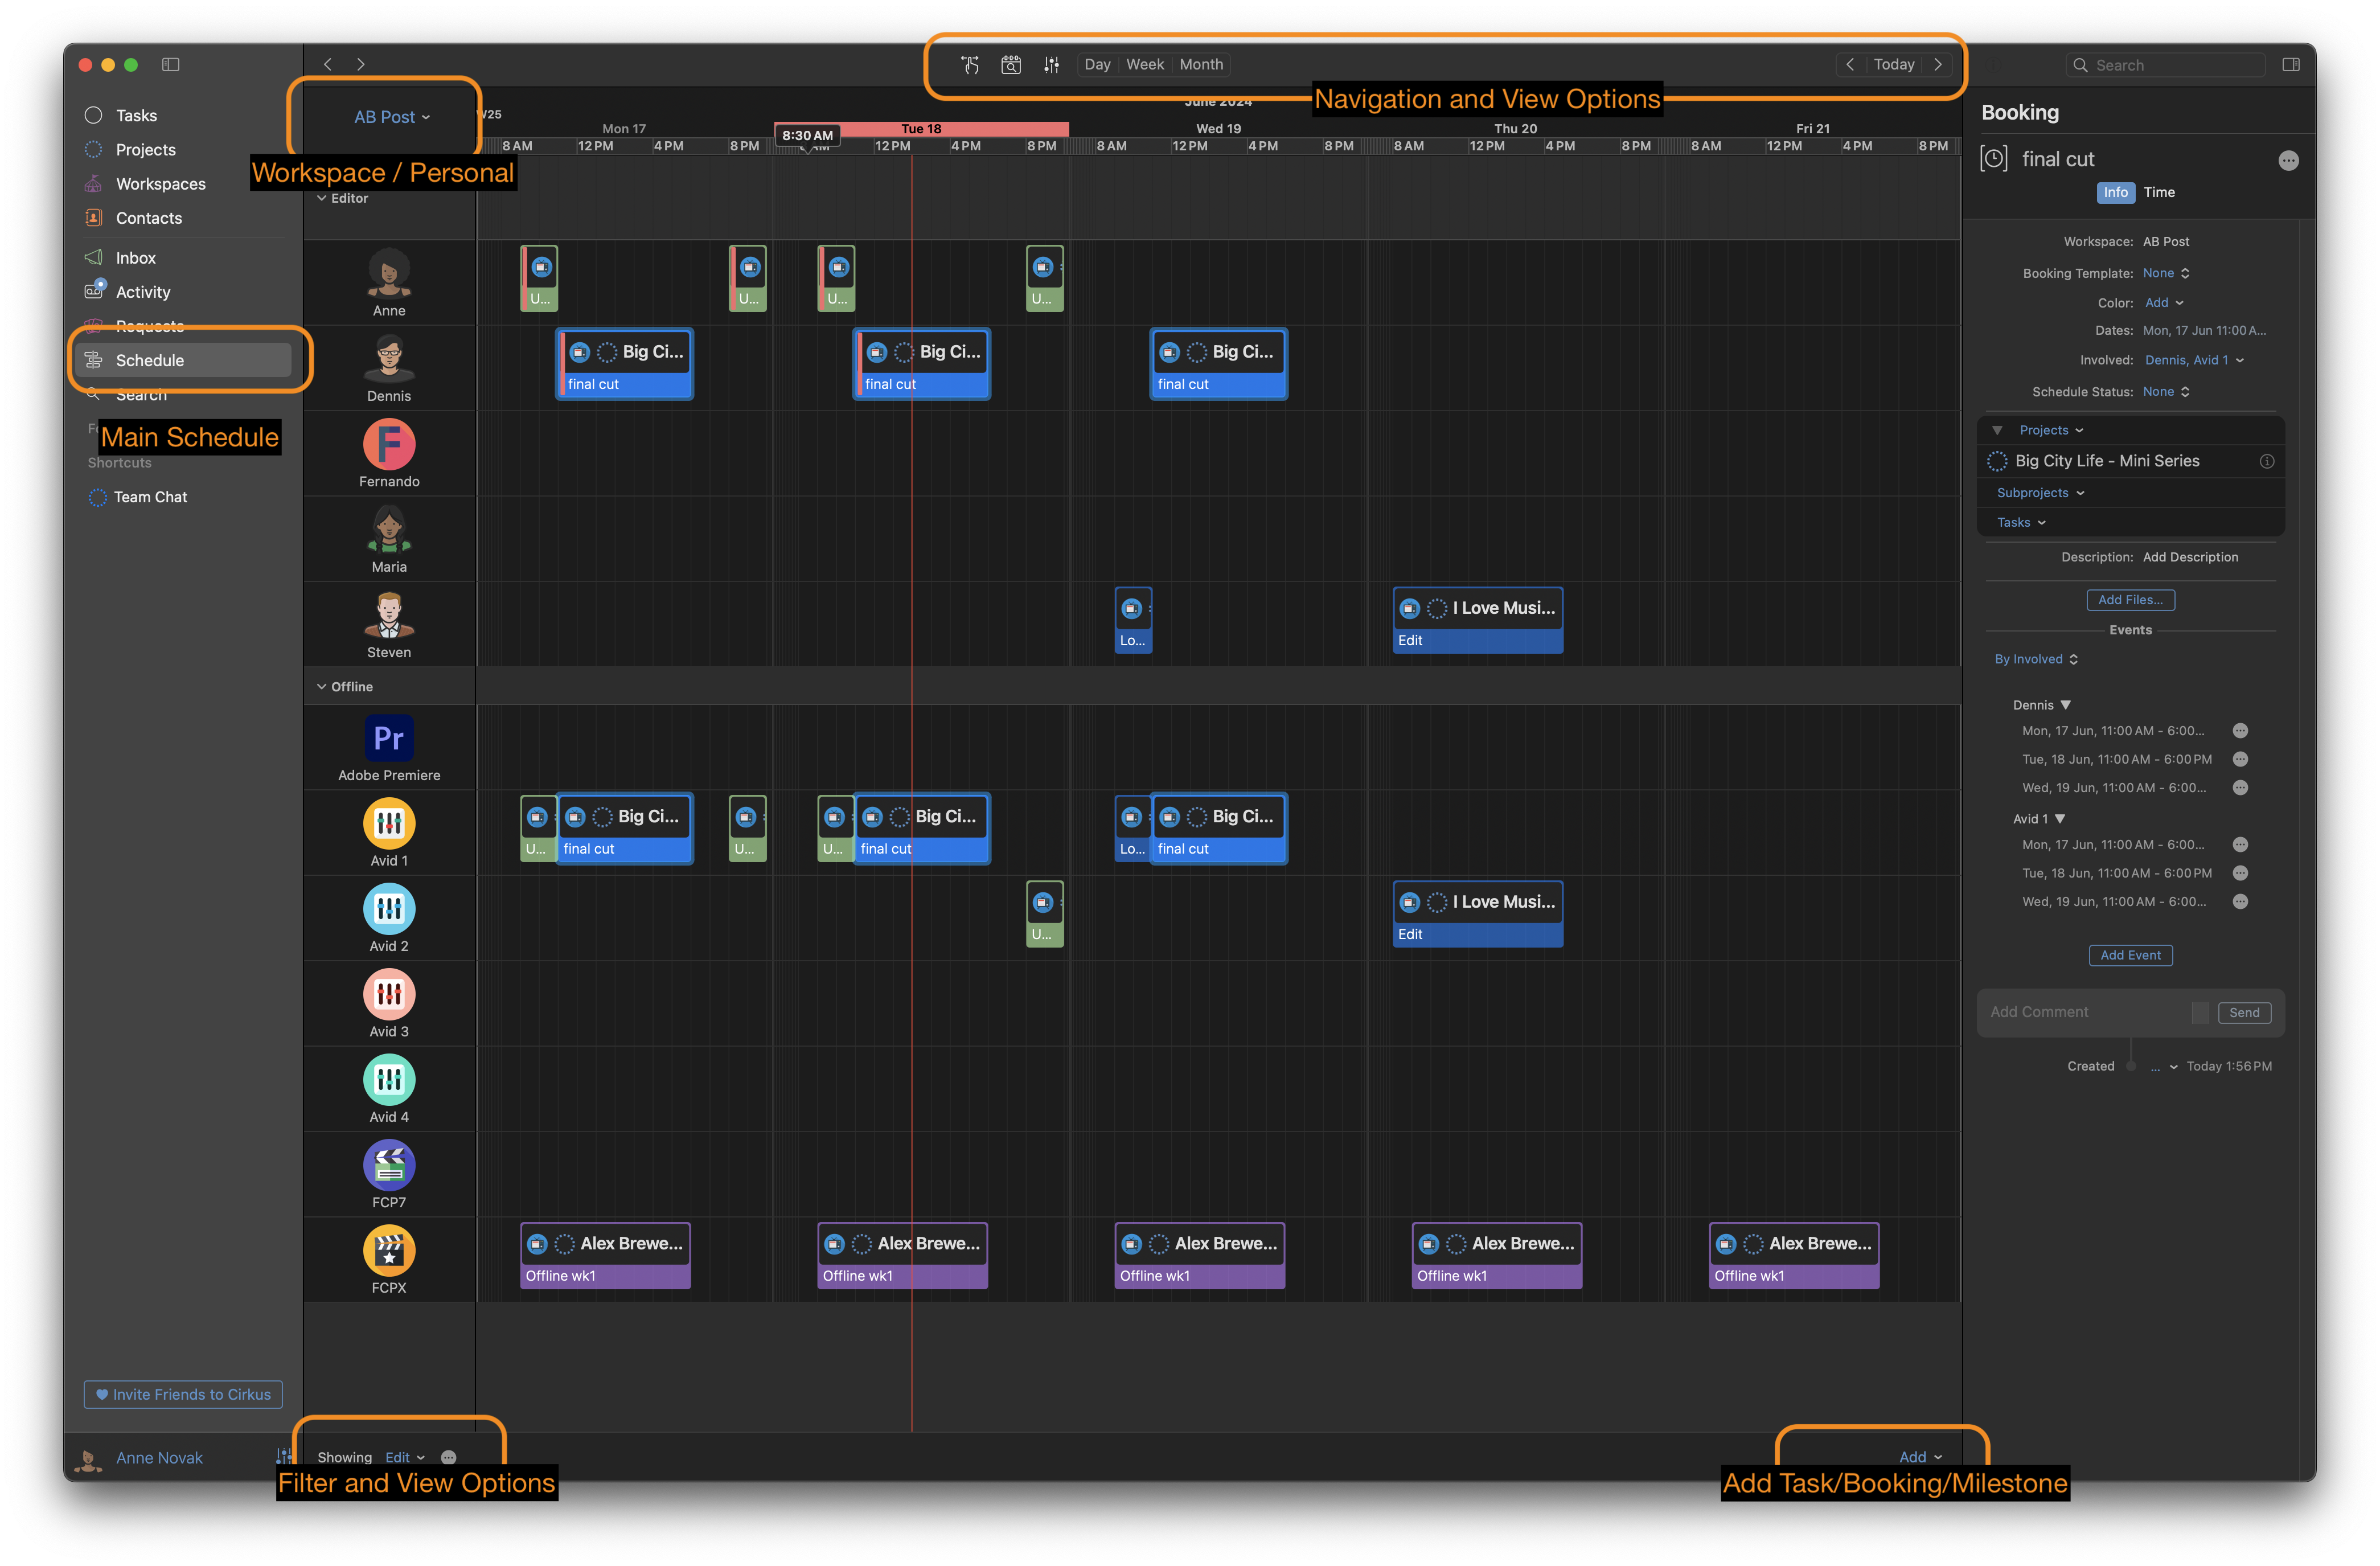Toggle the right inspector panel
This screenshot has height=1566, width=2380.
(2291, 65)
